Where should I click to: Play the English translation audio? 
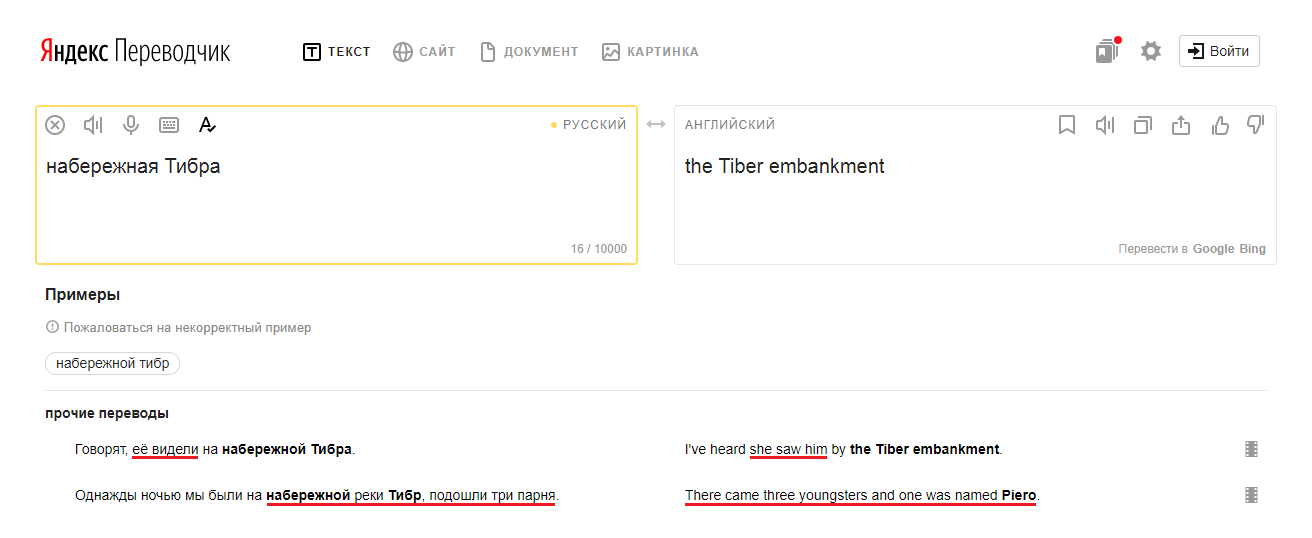pos(1105,125)
